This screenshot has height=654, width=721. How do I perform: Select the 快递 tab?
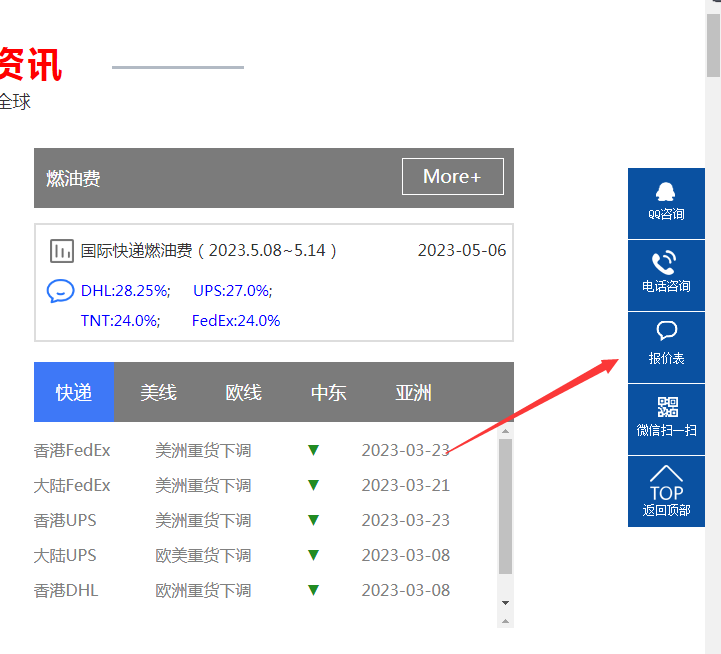tap(74, 392)
